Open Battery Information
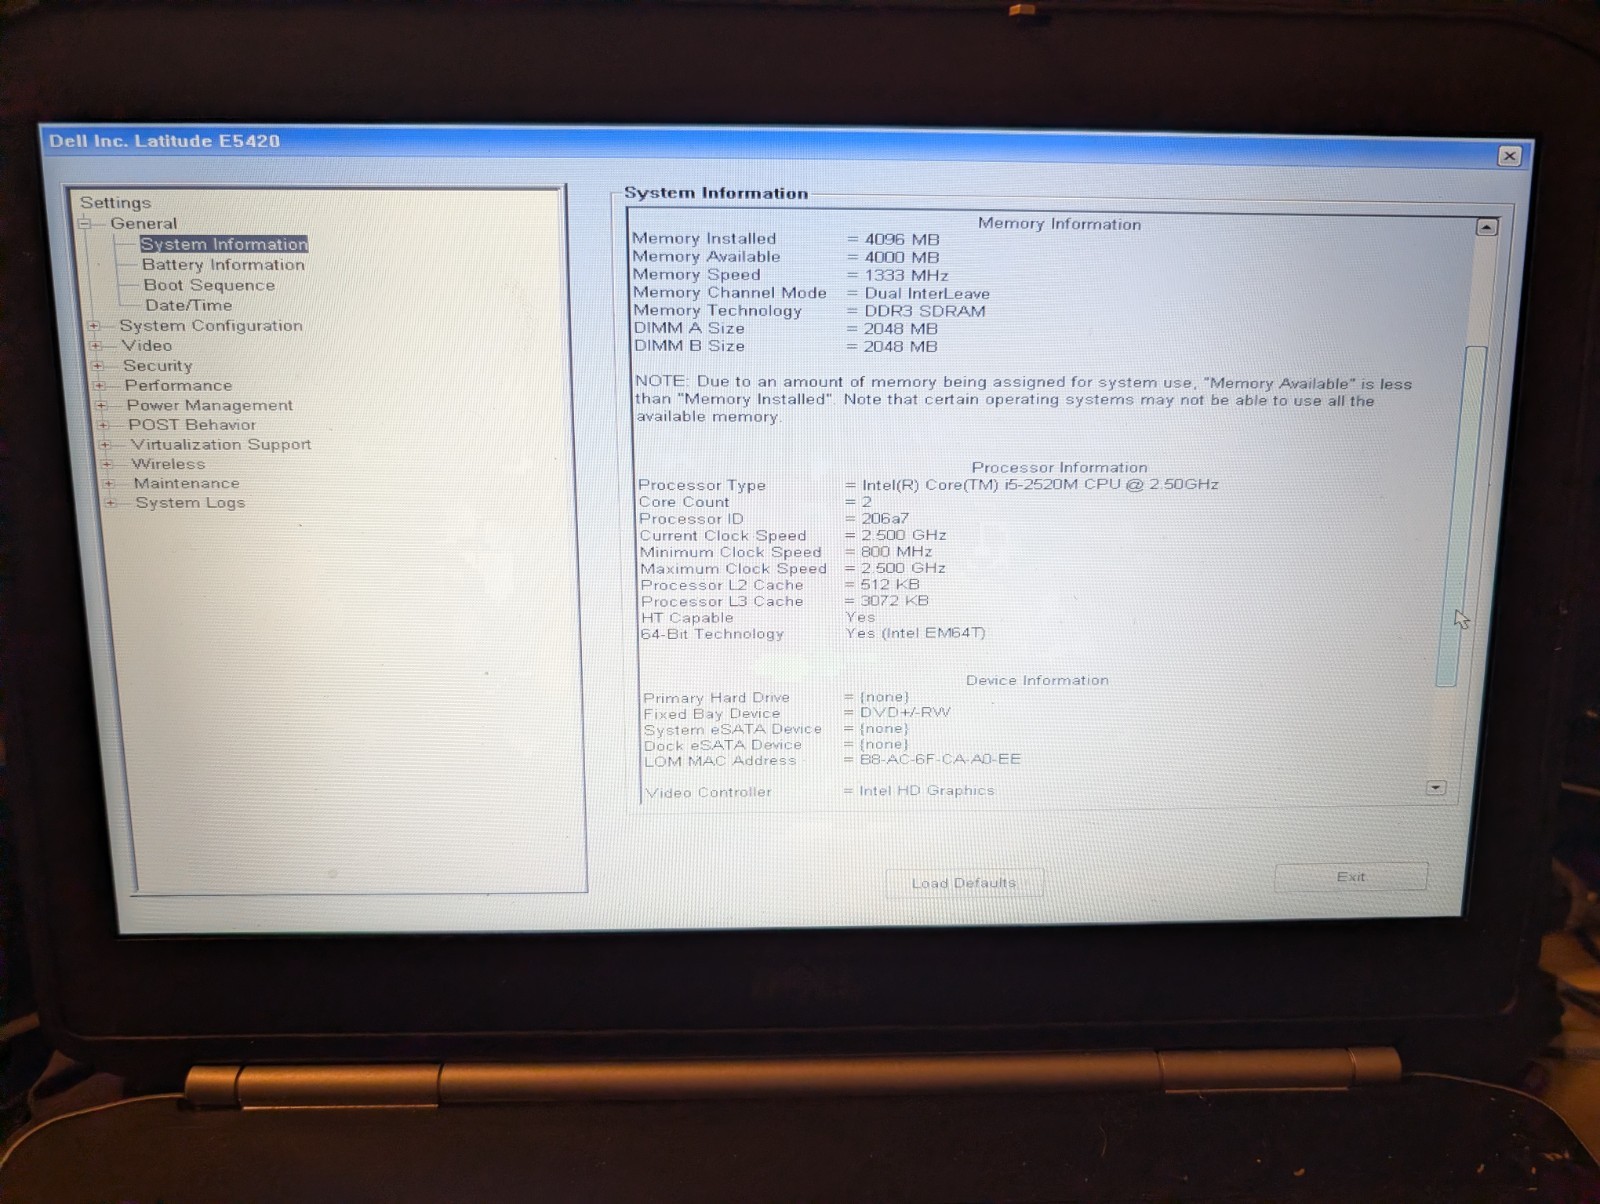1600x1204 pixels. (x=223, y=265)
